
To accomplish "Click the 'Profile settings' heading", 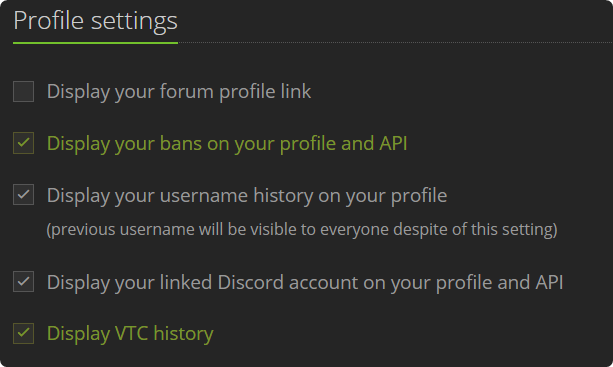I will [95, 21].
